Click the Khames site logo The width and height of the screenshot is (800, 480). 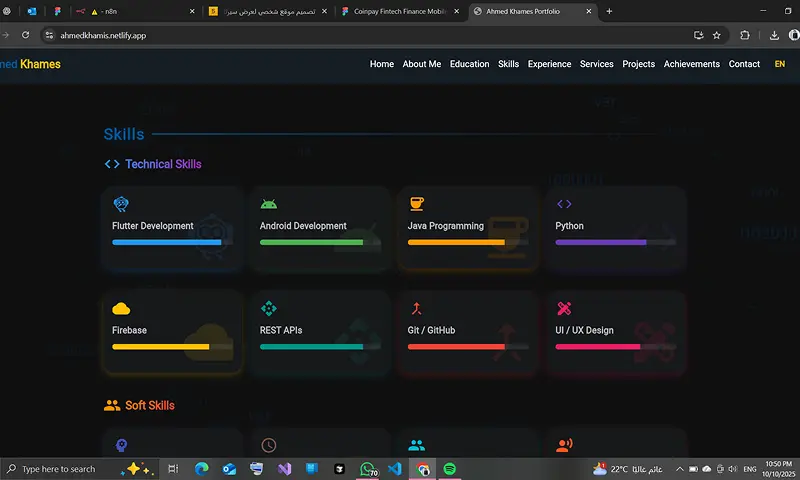point(30,64)
